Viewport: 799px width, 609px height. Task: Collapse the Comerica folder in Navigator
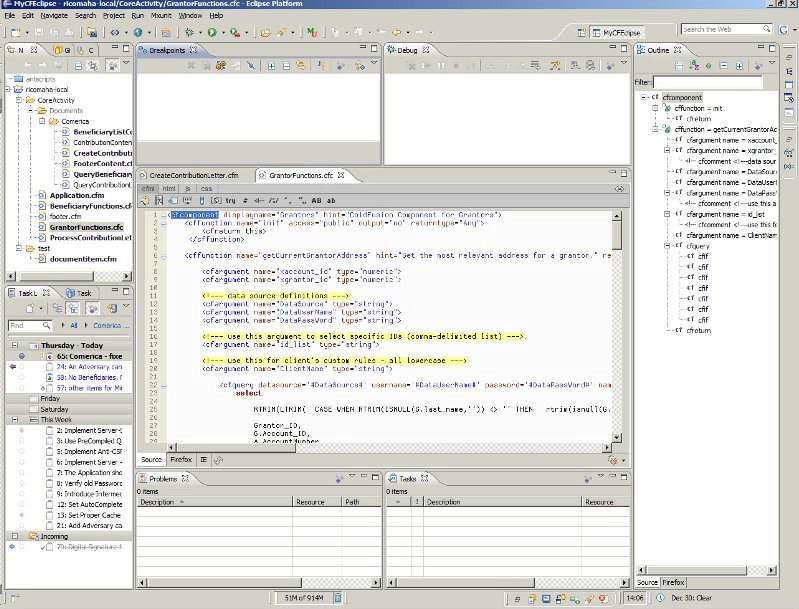pyautogui.click(x=42, y=121)
